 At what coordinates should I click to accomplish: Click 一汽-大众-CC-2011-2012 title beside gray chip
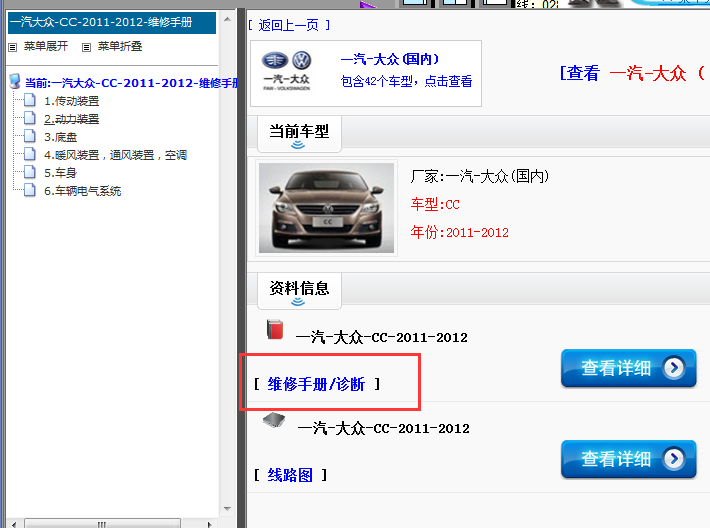click(x=384, y=428)
